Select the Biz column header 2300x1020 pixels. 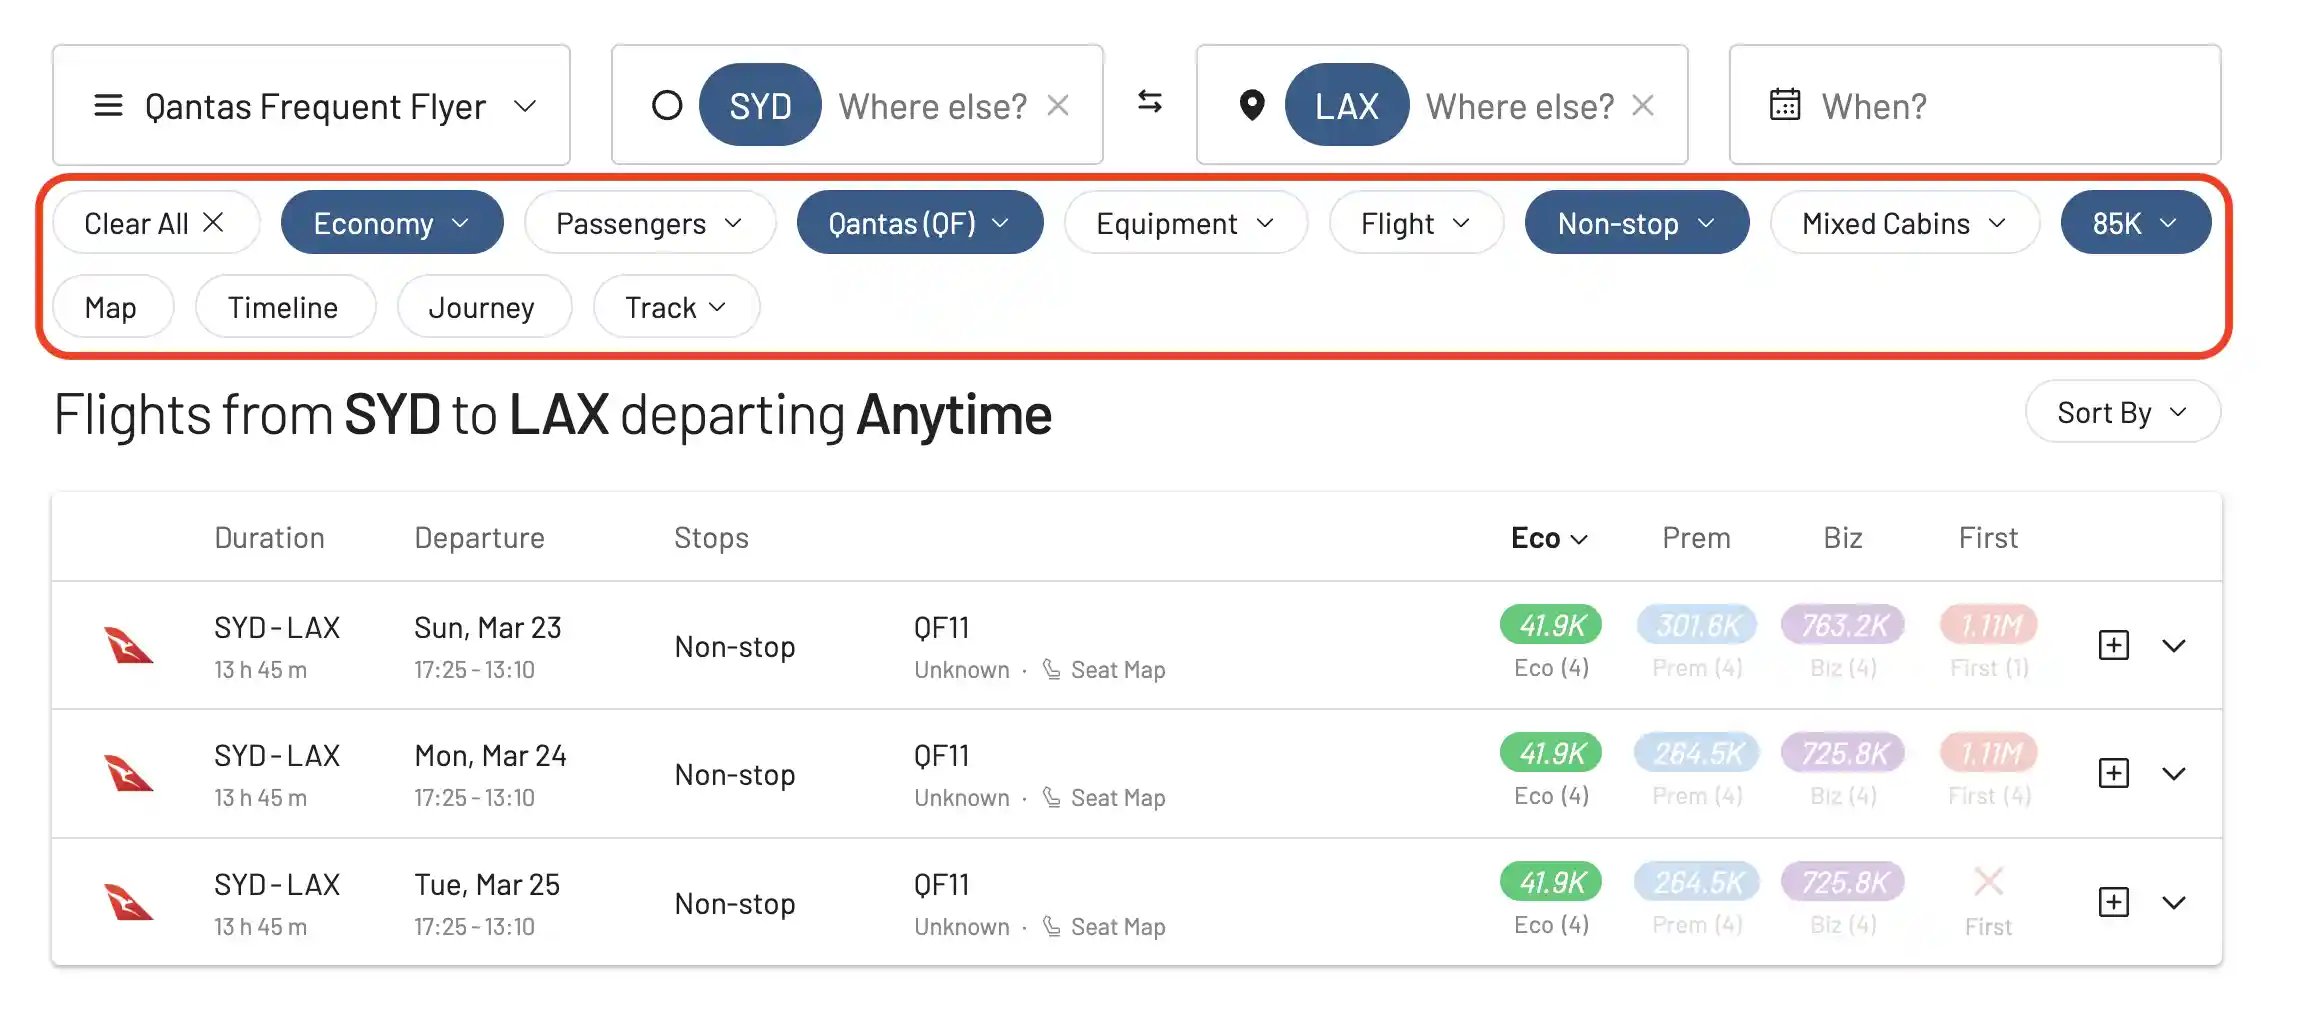click(1843, 538)
